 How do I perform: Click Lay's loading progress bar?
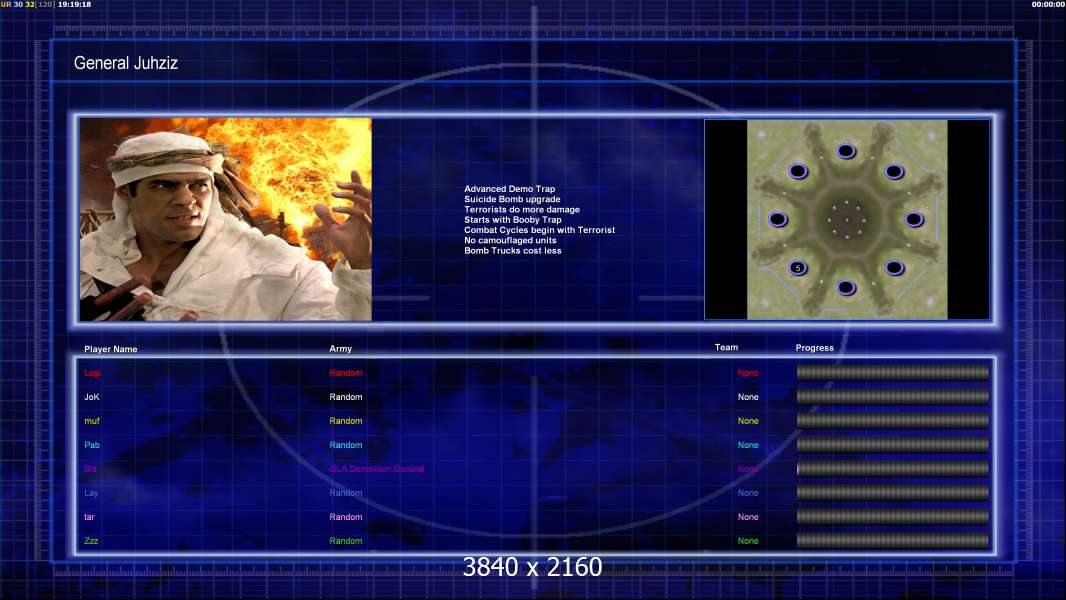point(893,493)
